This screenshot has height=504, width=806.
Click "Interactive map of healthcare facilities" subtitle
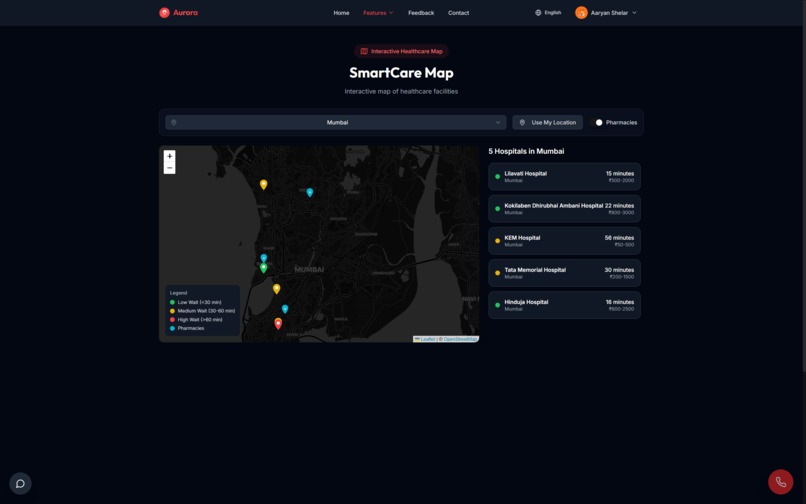coord(401,92)
